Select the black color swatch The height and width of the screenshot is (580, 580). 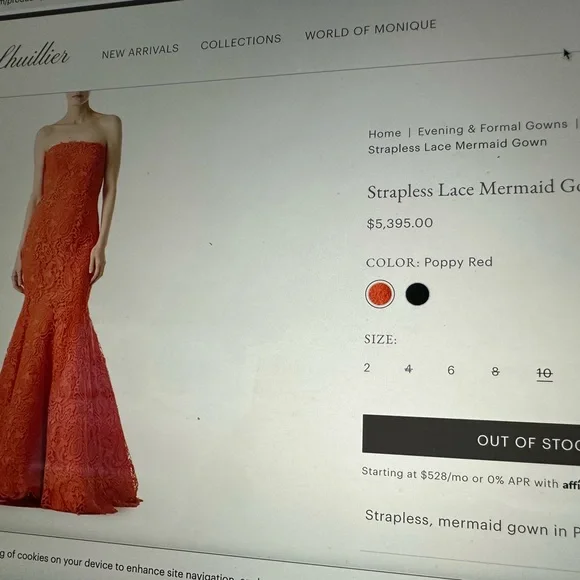point(417,294)
